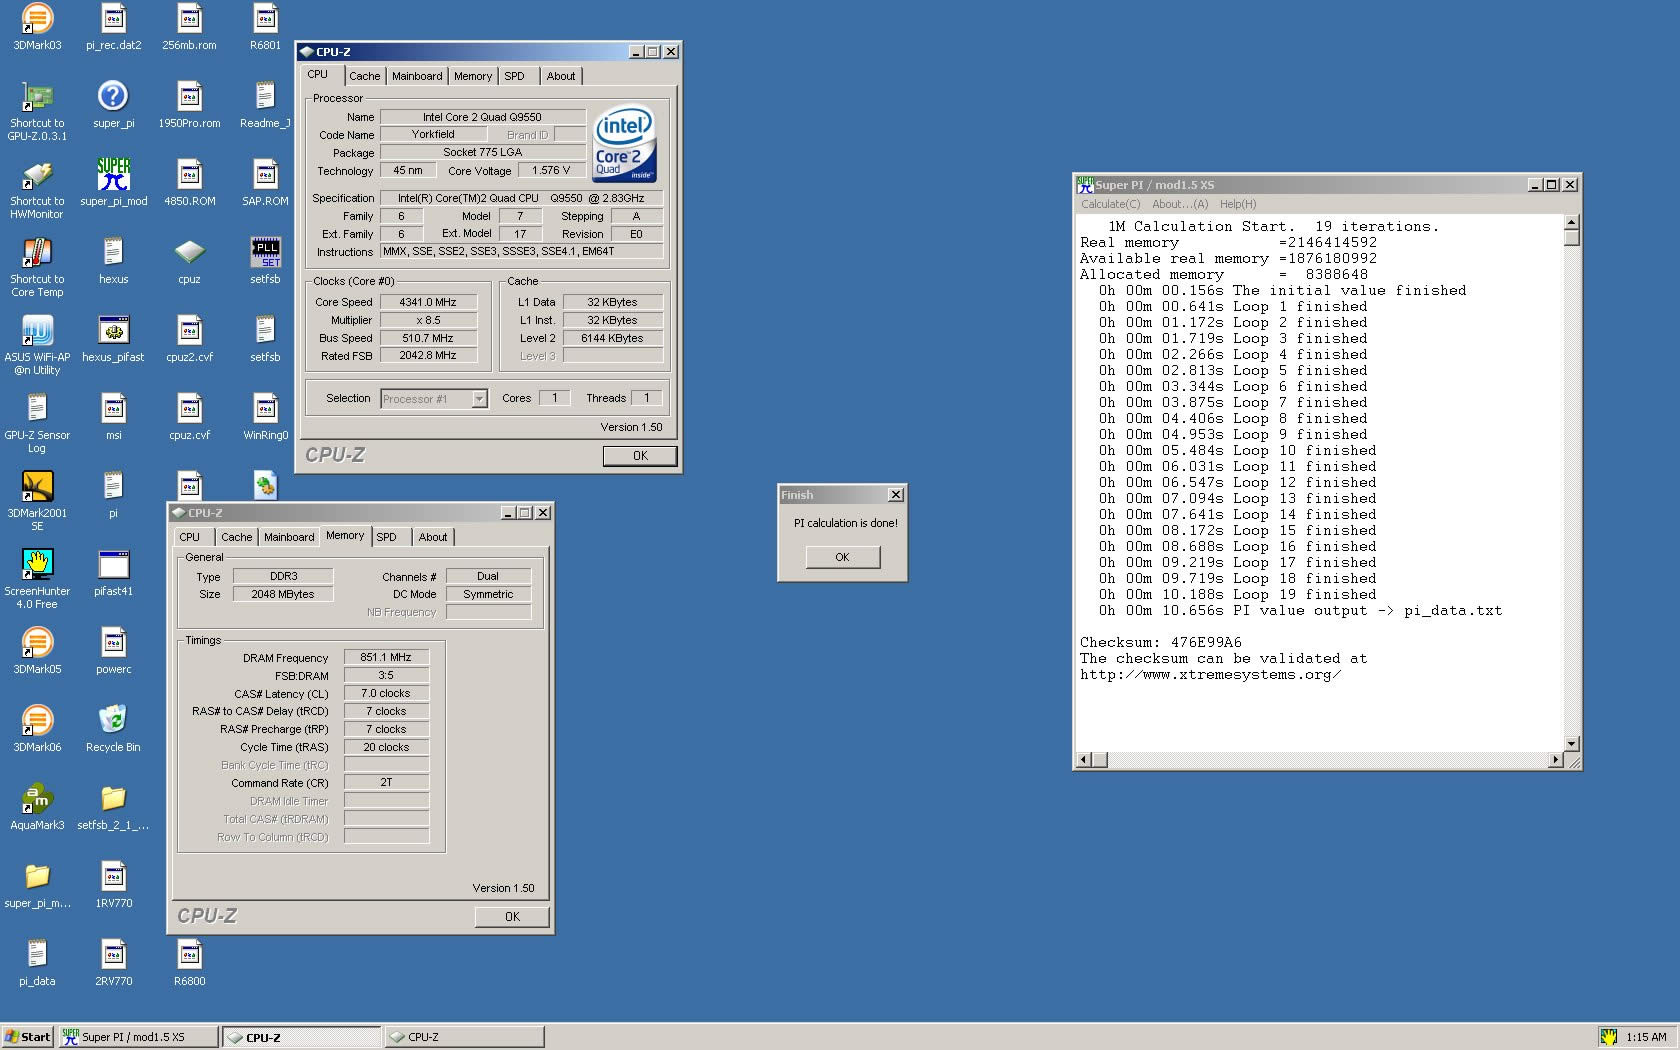The image size is (1680, 1050).
Task: Open SPD tab in top CPU-Z window
Action: (514, 76)
